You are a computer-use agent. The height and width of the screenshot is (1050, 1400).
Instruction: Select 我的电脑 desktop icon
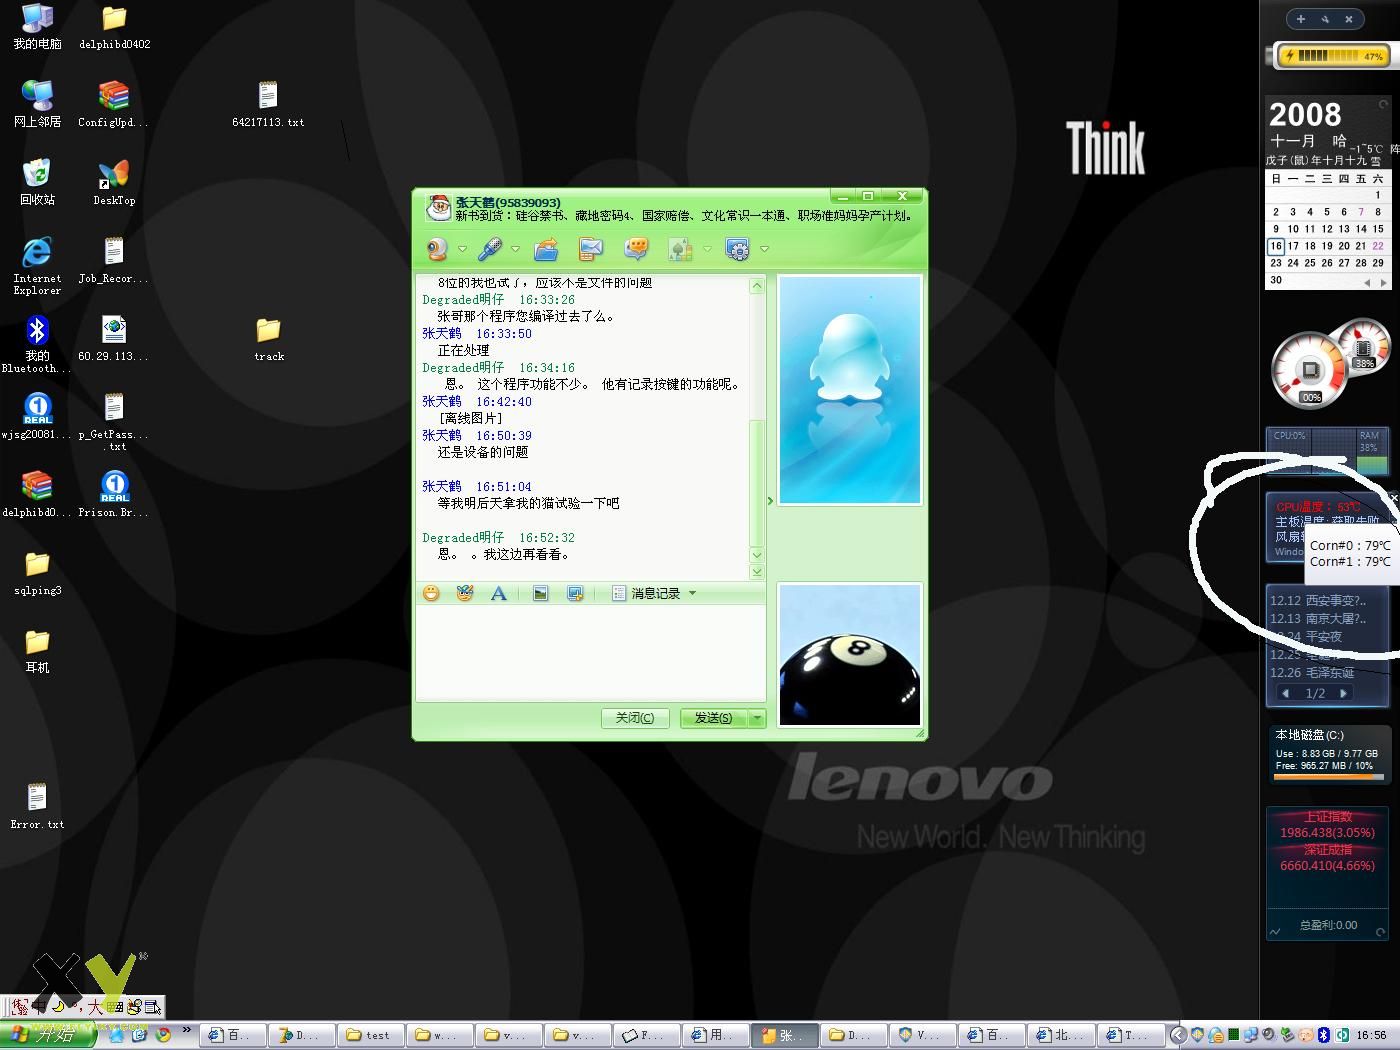tap(37, 26)
